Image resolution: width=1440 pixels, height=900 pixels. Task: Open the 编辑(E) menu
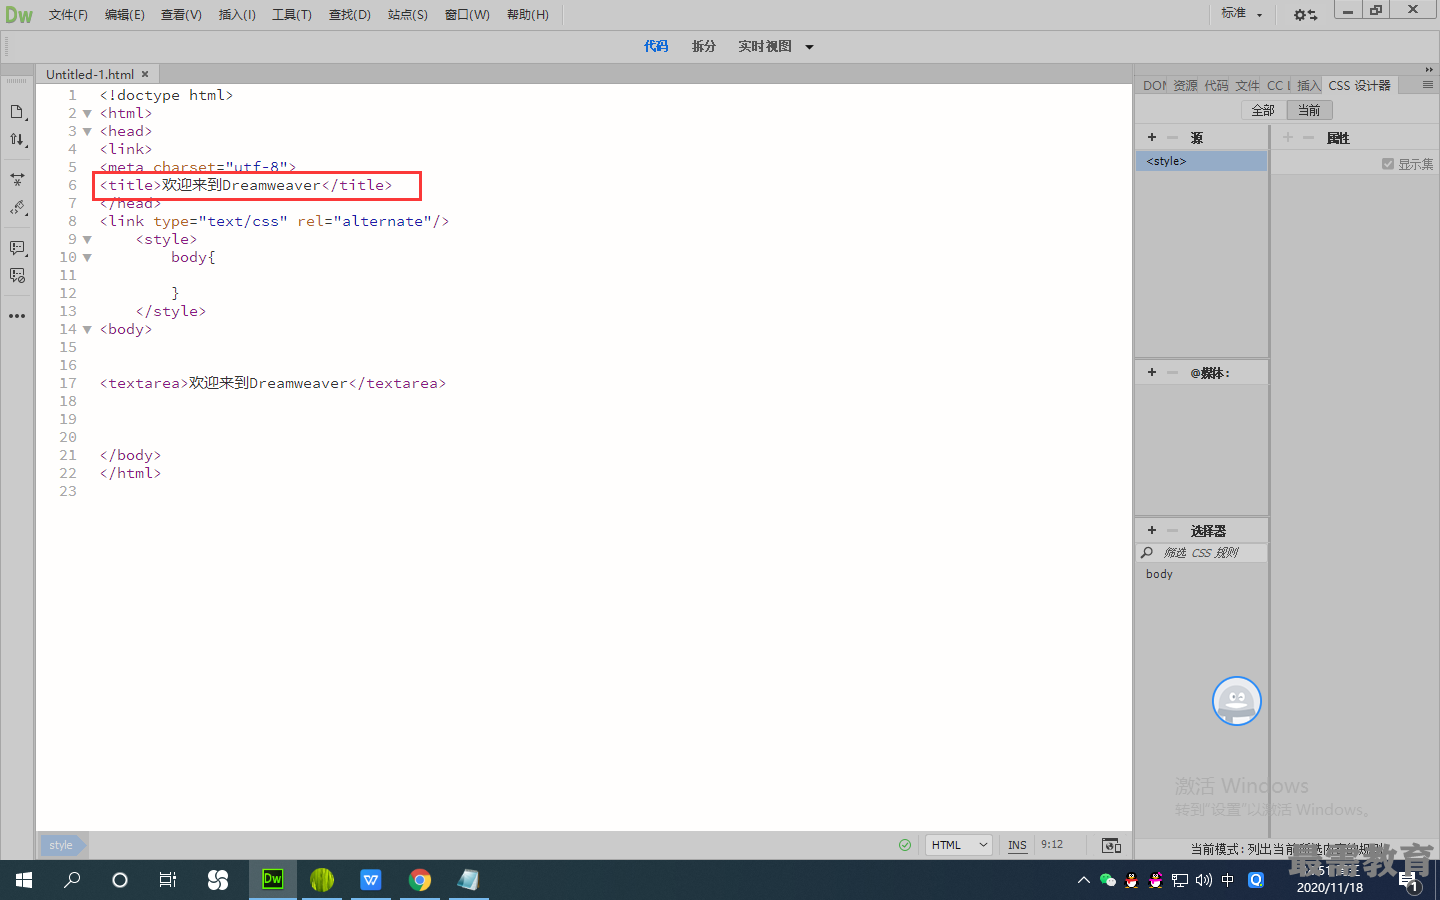click(124, 15)
